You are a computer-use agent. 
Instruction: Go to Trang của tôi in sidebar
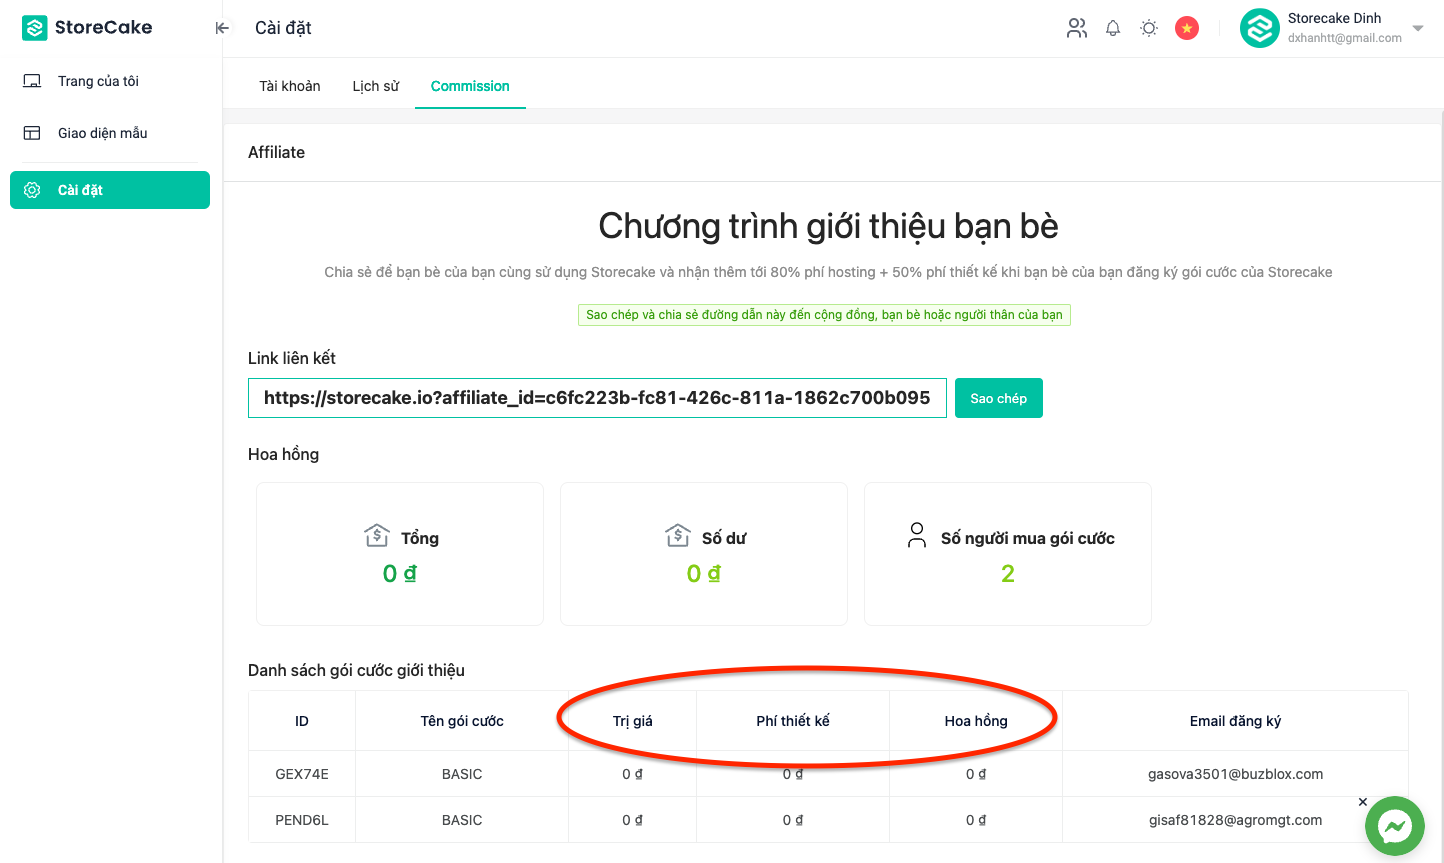[98, 81]
